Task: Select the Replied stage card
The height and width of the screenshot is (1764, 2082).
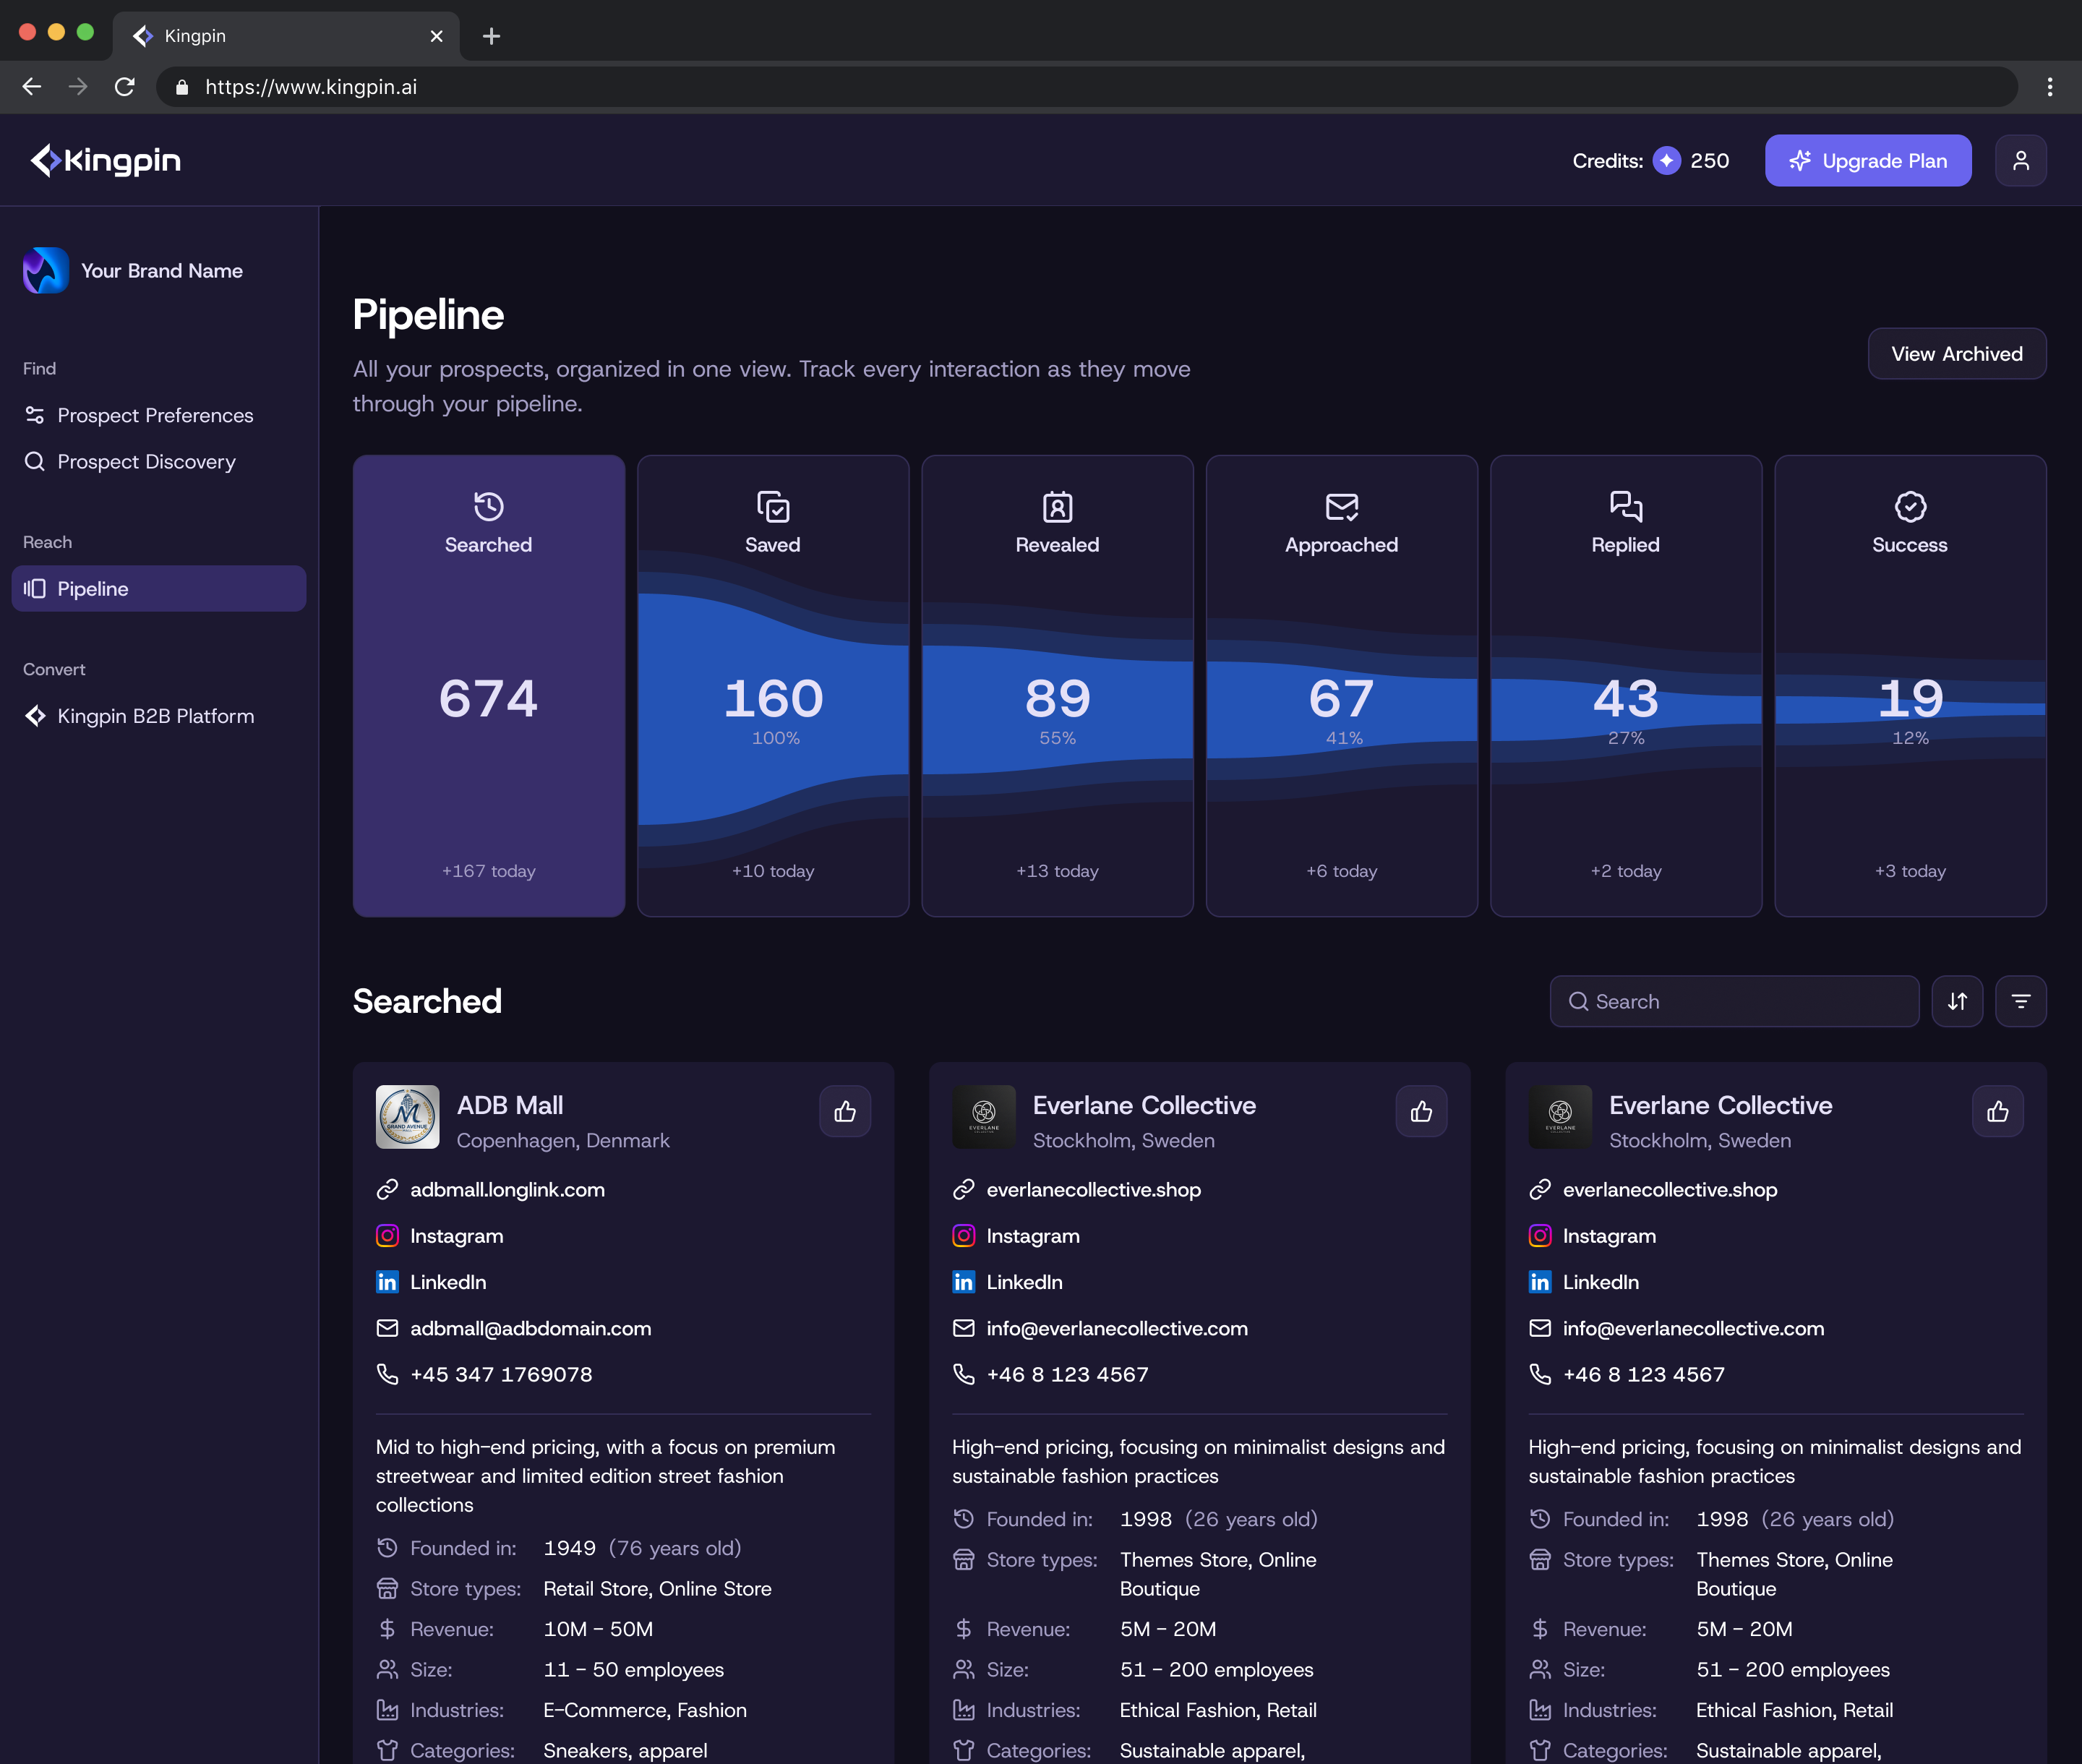Action: [1626, 686]
